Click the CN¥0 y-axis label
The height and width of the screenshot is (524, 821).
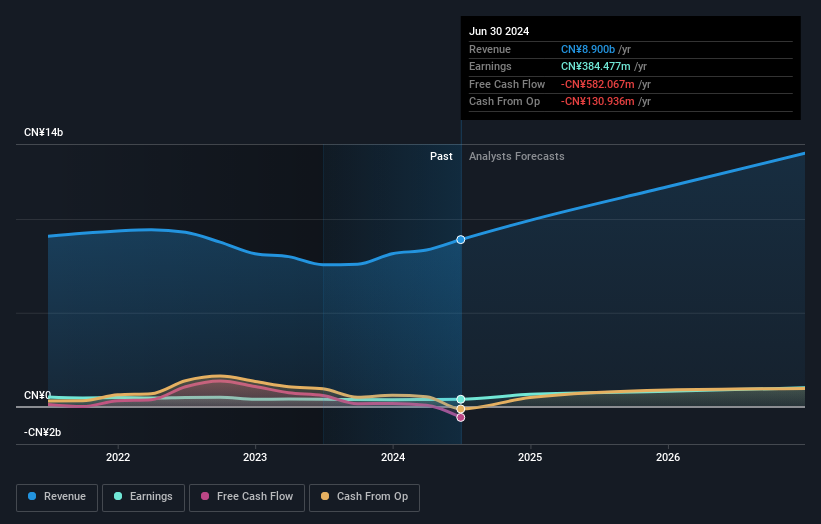click(37, 395)
